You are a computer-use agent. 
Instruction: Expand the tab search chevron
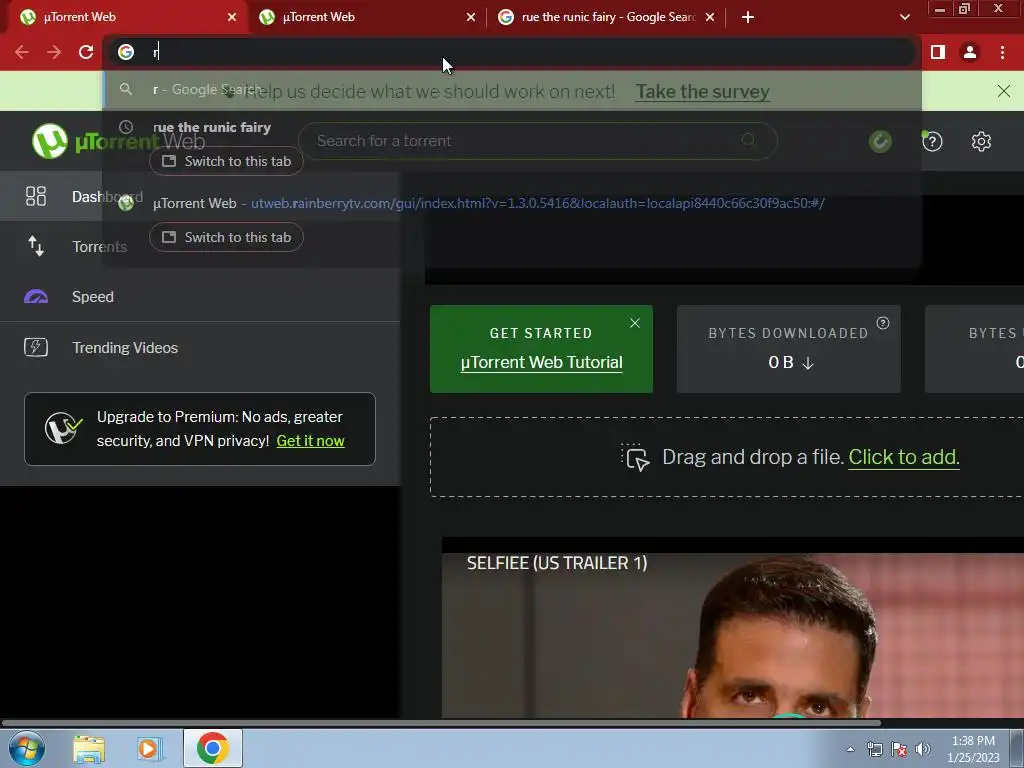[x=904, y=17]
